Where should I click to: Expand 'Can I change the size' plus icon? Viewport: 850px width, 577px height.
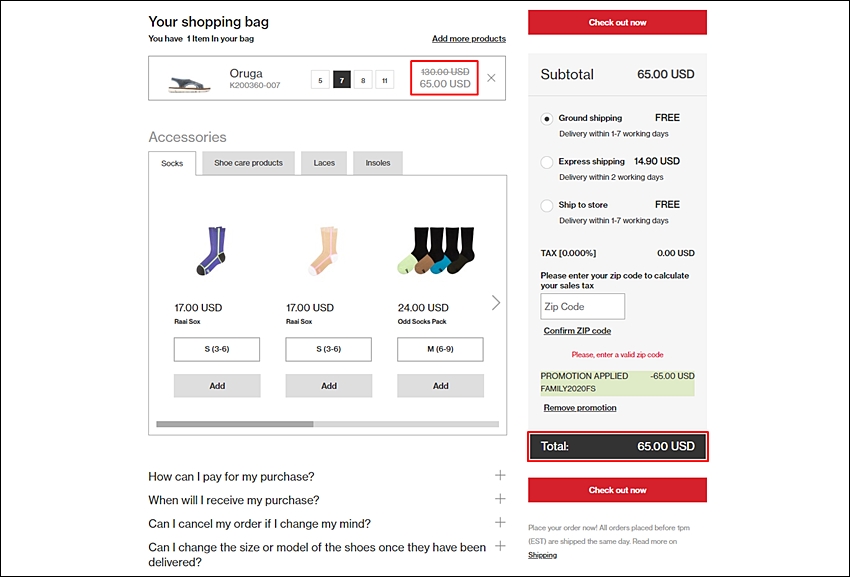click(x=500, y=546)
